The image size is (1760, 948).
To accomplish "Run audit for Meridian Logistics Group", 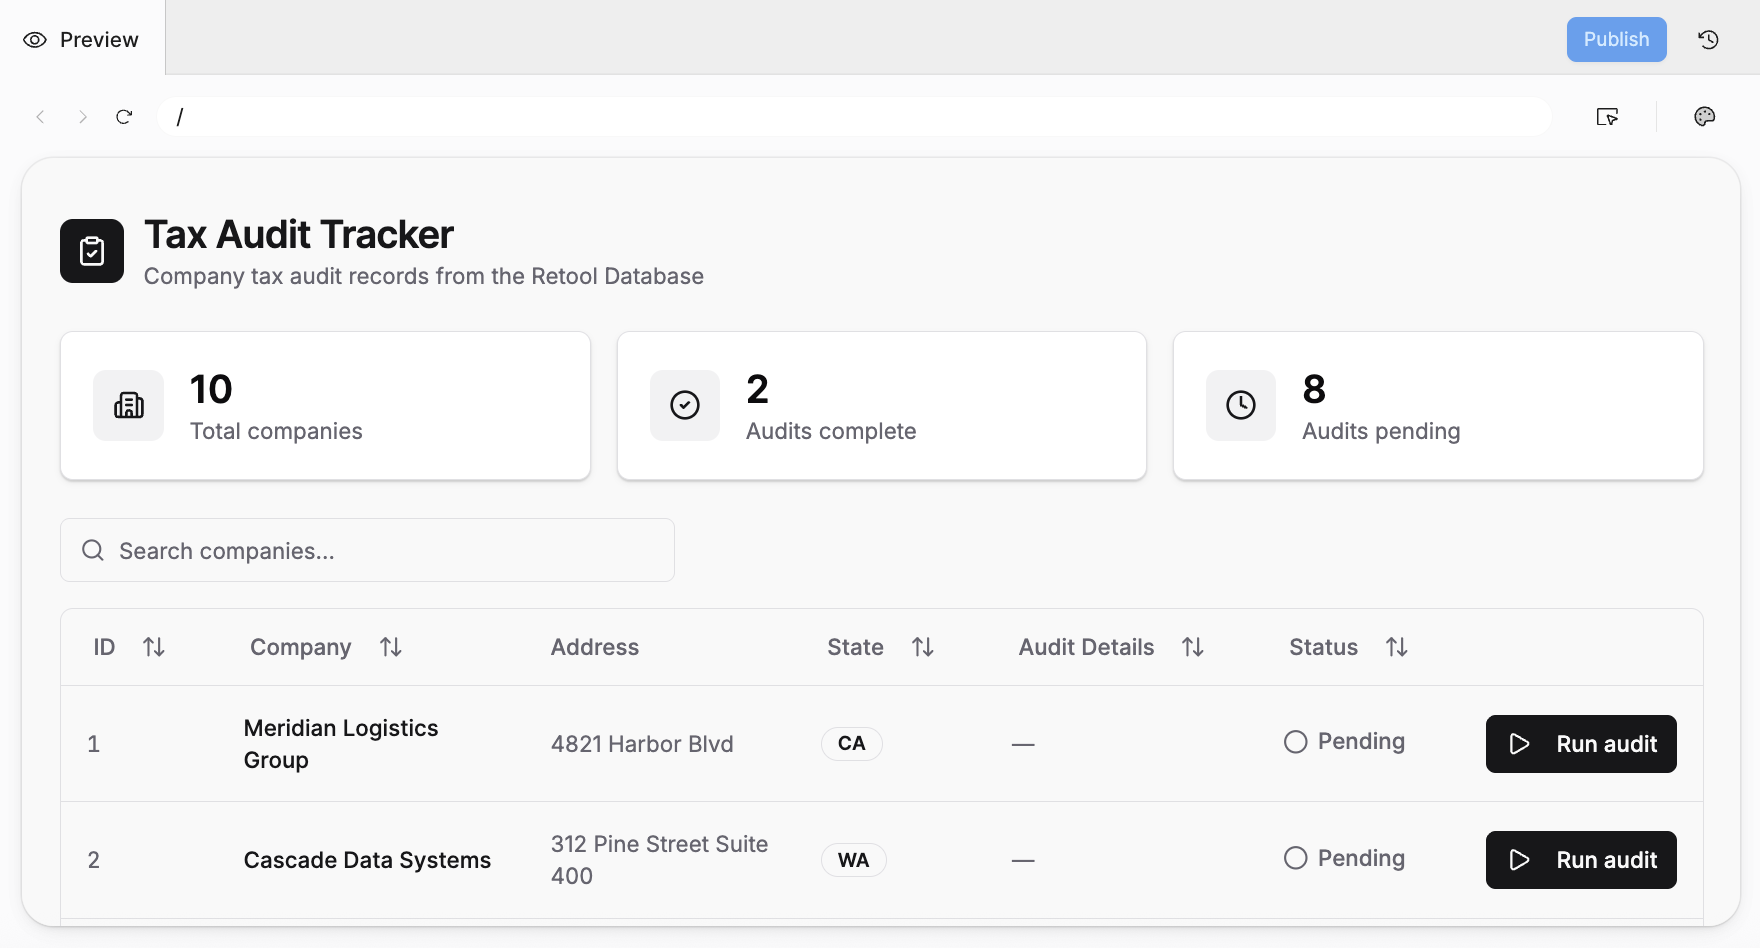I will click(1581, 744).
